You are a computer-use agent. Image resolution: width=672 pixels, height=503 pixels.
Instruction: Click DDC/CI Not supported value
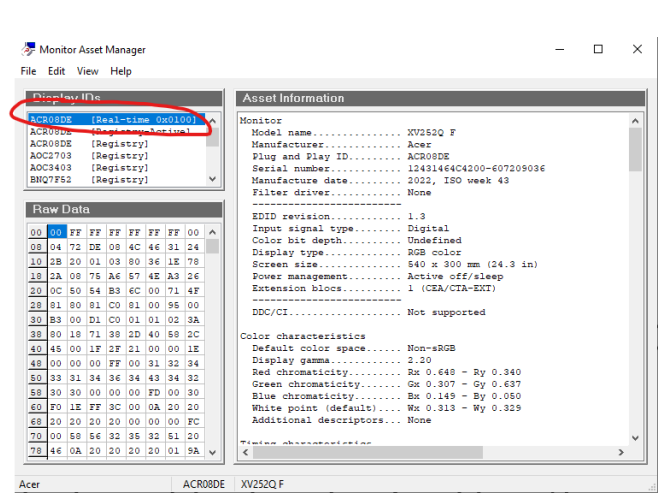point(446,313)
